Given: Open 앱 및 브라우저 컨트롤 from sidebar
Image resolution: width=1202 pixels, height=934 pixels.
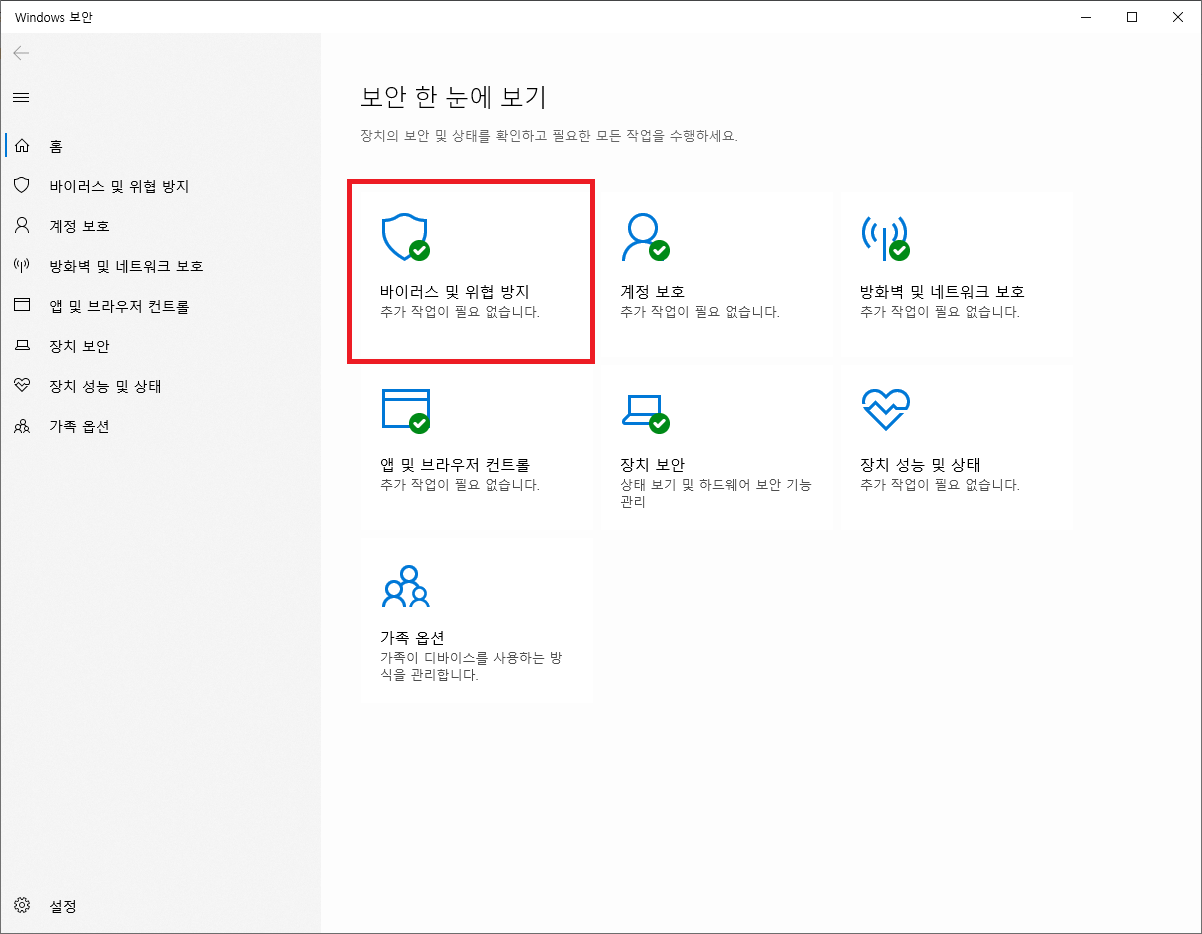Looking at the screenshot, I should click(x=160, y=306).
